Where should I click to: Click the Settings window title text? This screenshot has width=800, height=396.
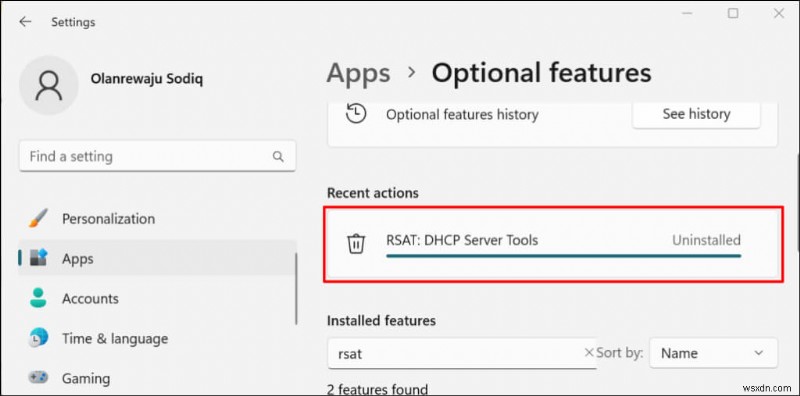(x=73, y=22)
